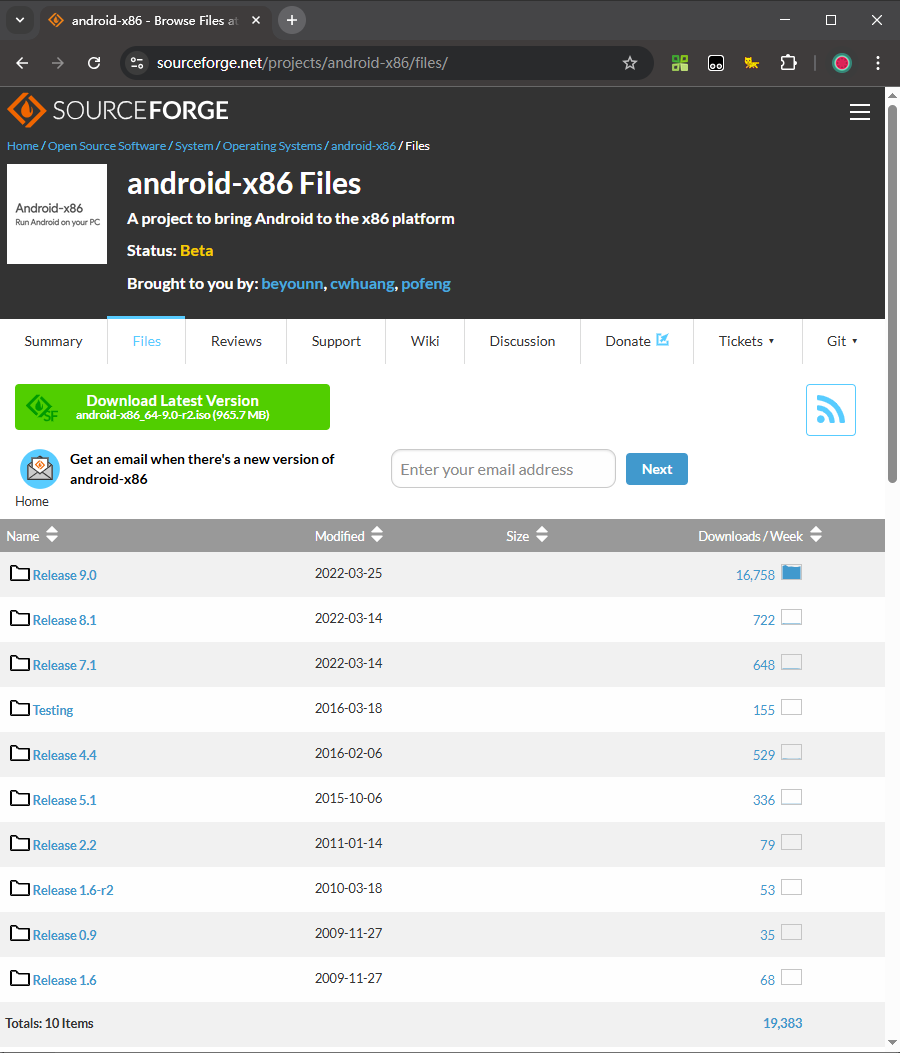900x1053 pixels.
Task: Click the Next button
Action: coord(657,469)
